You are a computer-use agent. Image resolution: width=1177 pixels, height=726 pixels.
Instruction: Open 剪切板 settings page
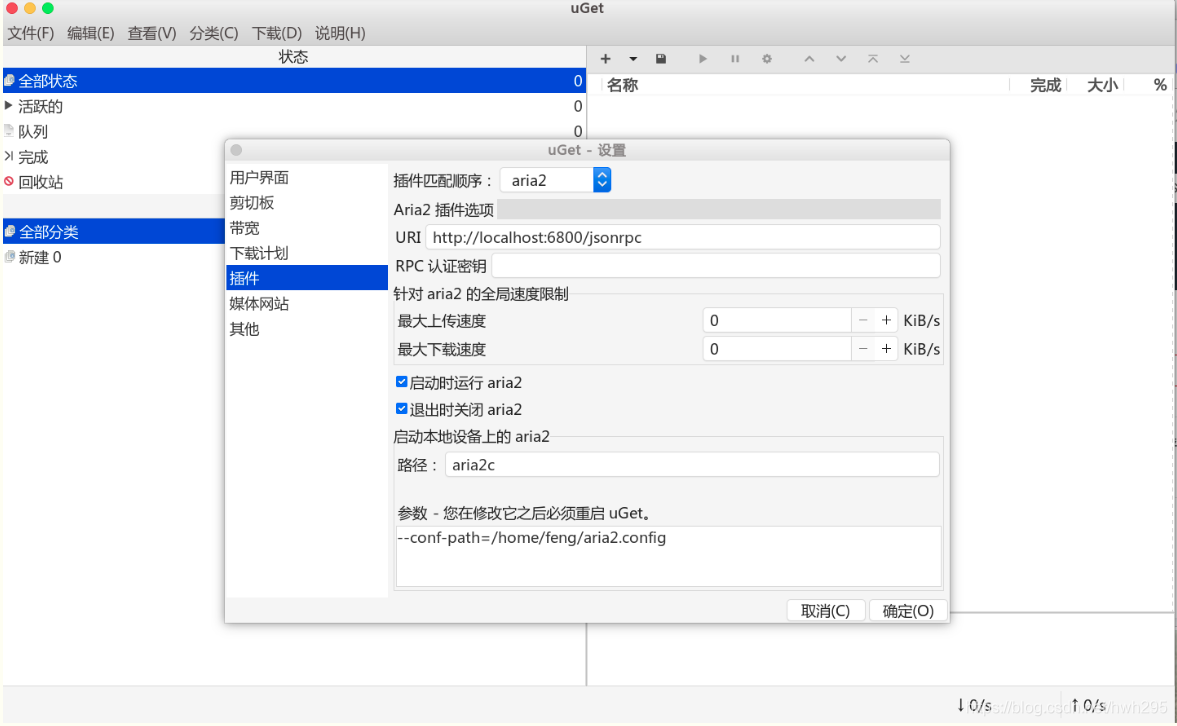coord(306,203)
